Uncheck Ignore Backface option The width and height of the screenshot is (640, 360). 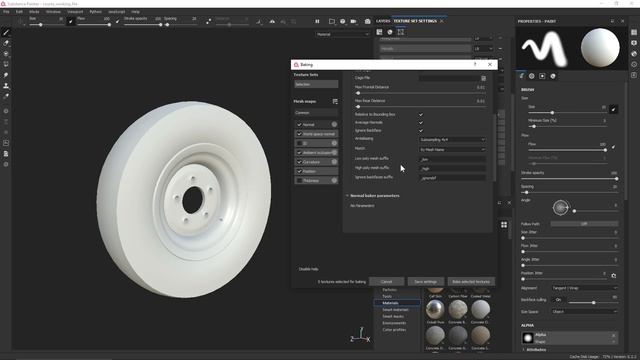pos(421,131)
